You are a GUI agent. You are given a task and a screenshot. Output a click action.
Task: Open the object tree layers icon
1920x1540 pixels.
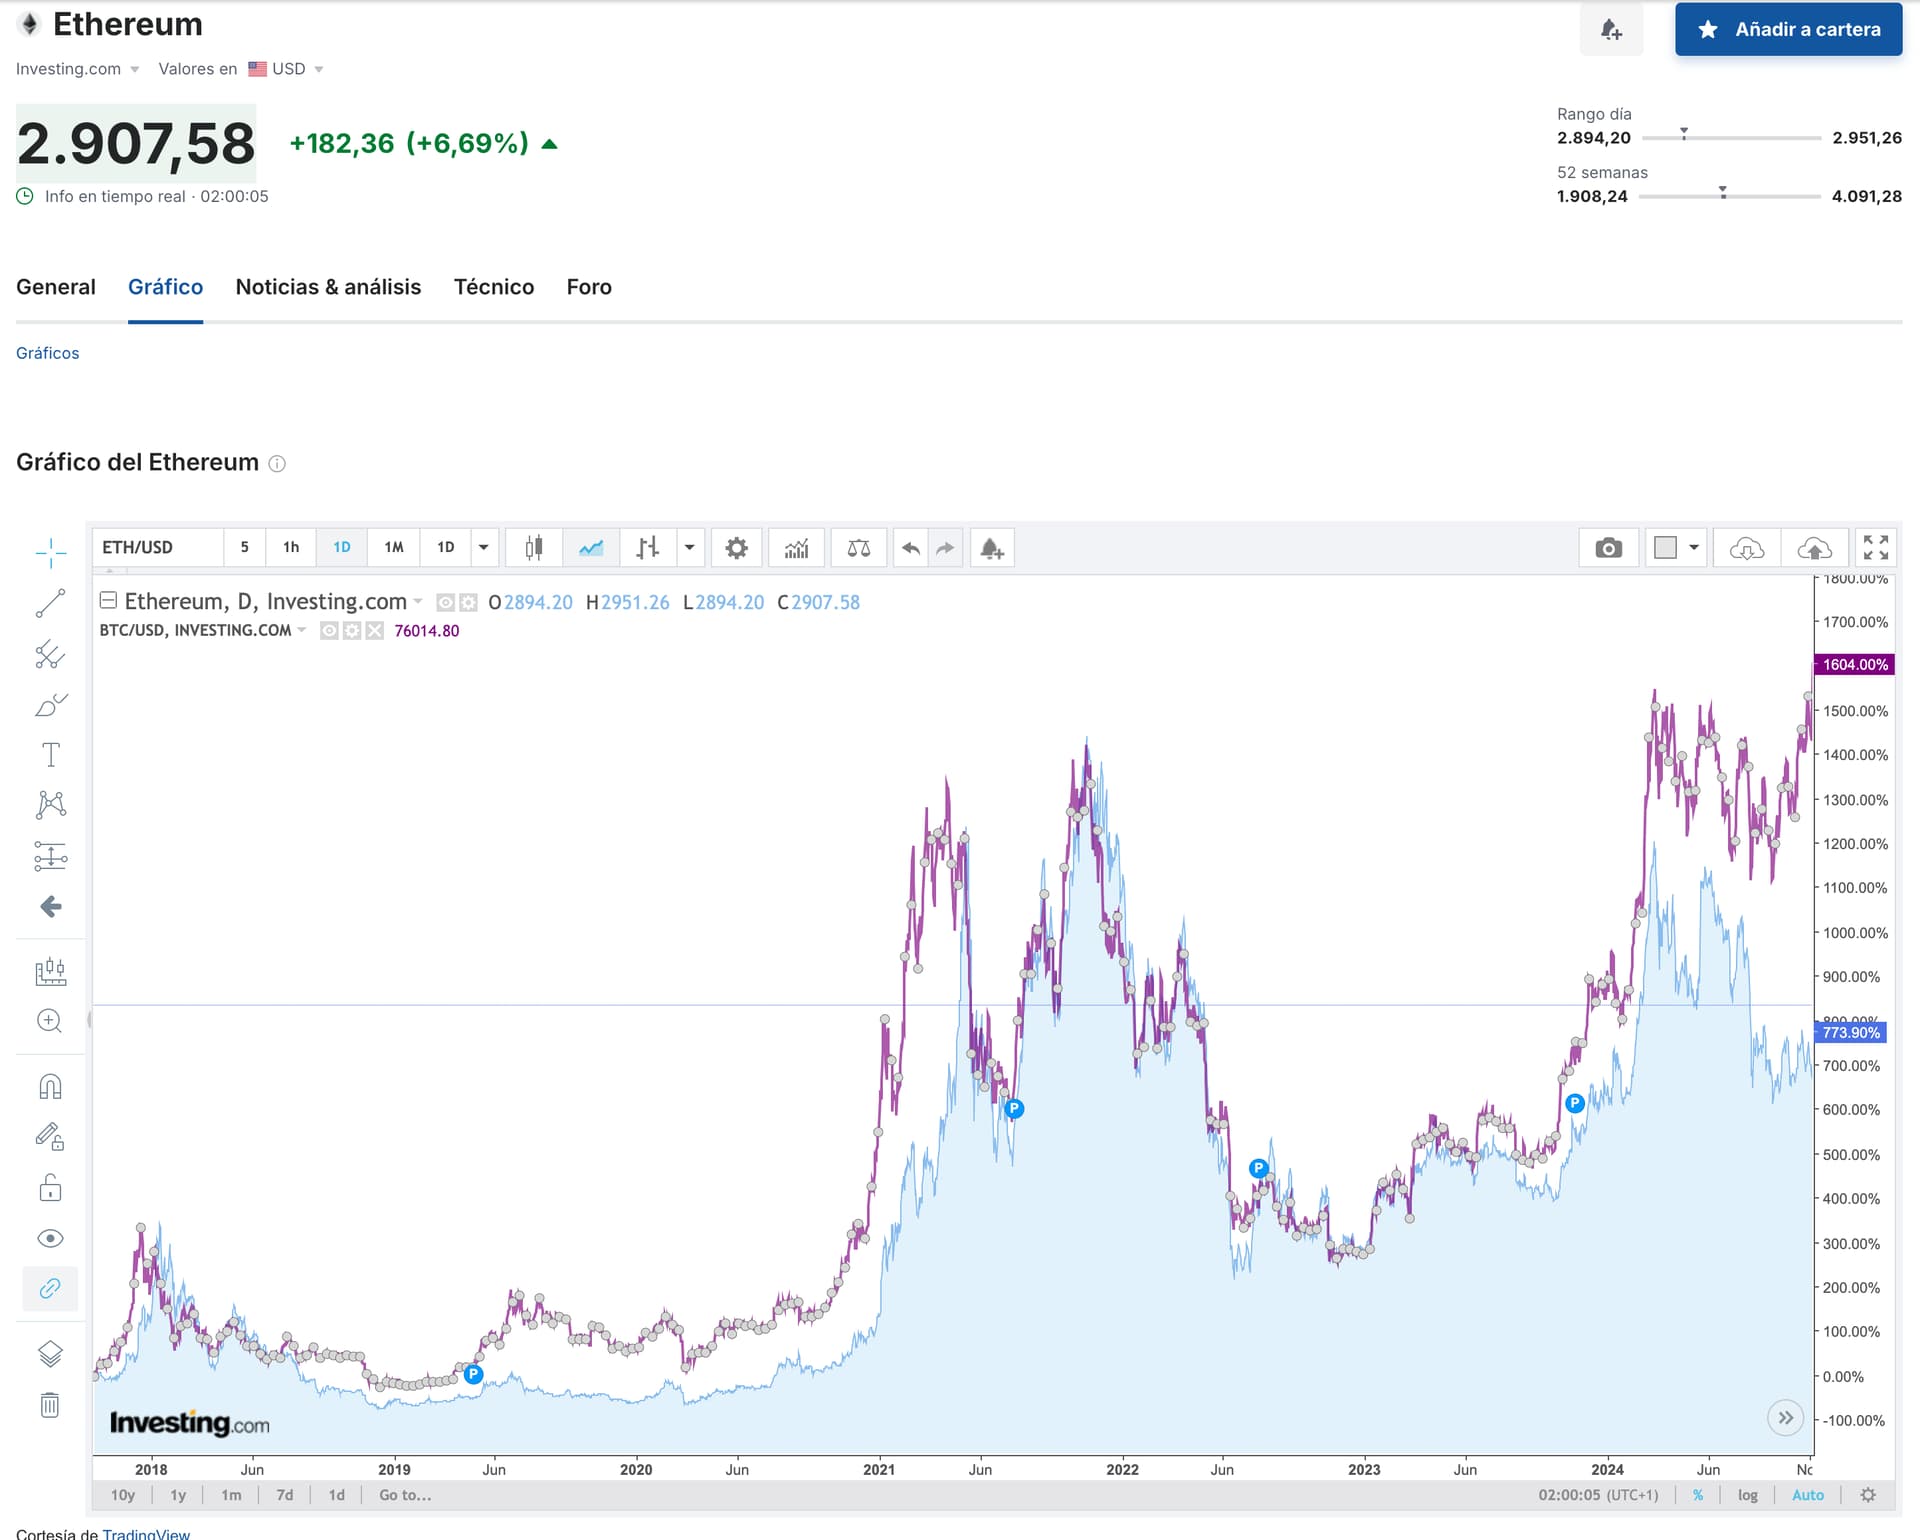click(50, 1354)
